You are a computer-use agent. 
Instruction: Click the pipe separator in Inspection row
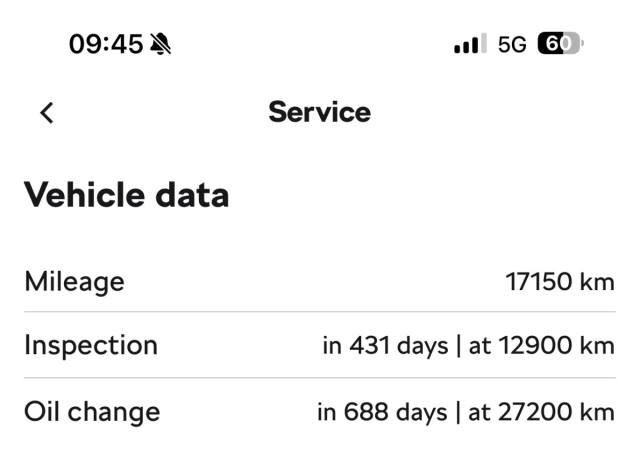(x=458, y=346)
